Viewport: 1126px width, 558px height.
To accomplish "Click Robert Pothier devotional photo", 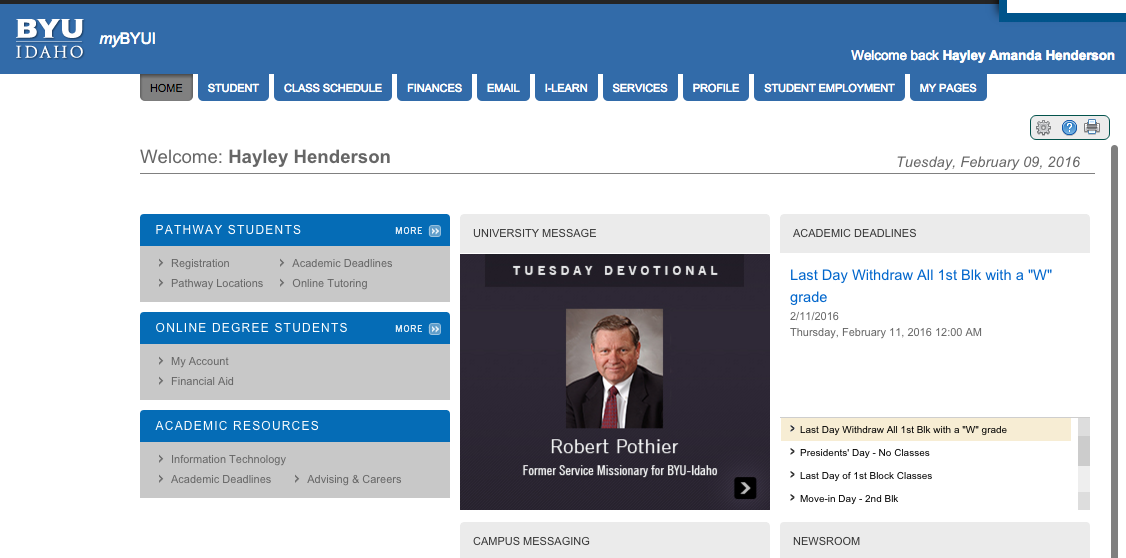I will [614, 368].
